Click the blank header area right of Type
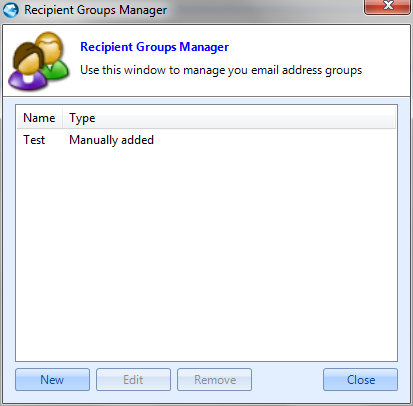 [248, 118]
